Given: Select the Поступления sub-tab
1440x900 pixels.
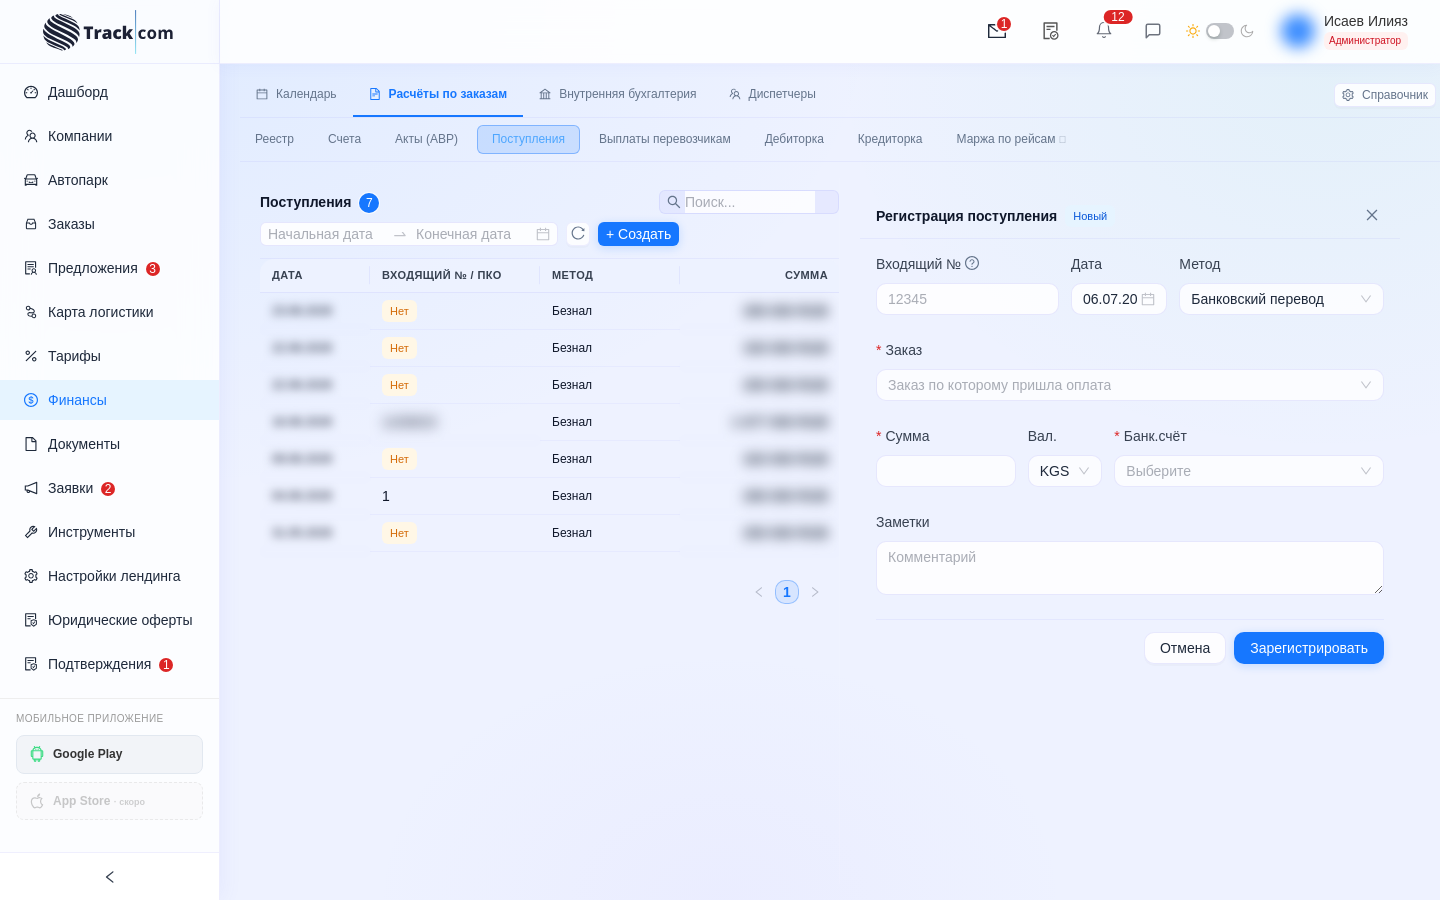Looking at the screenshot, I should (x=528, y=139).
